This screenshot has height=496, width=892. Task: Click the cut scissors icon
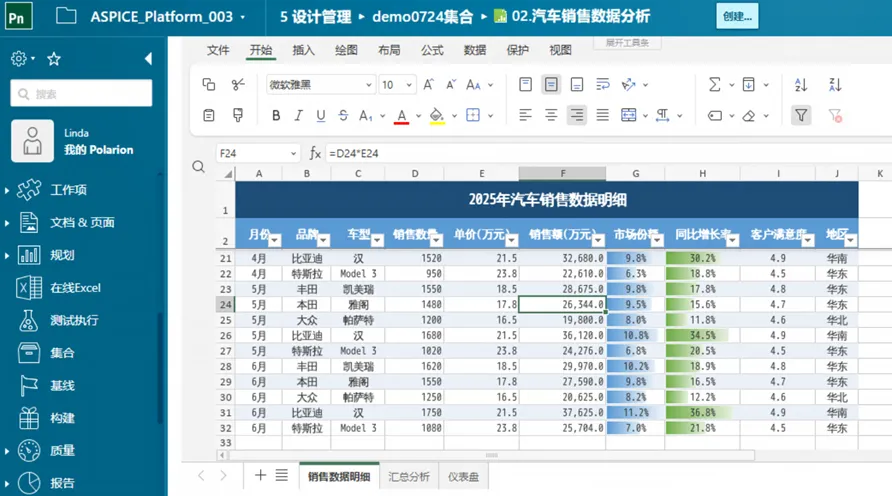pyautogui.click(x=238, y=85)
